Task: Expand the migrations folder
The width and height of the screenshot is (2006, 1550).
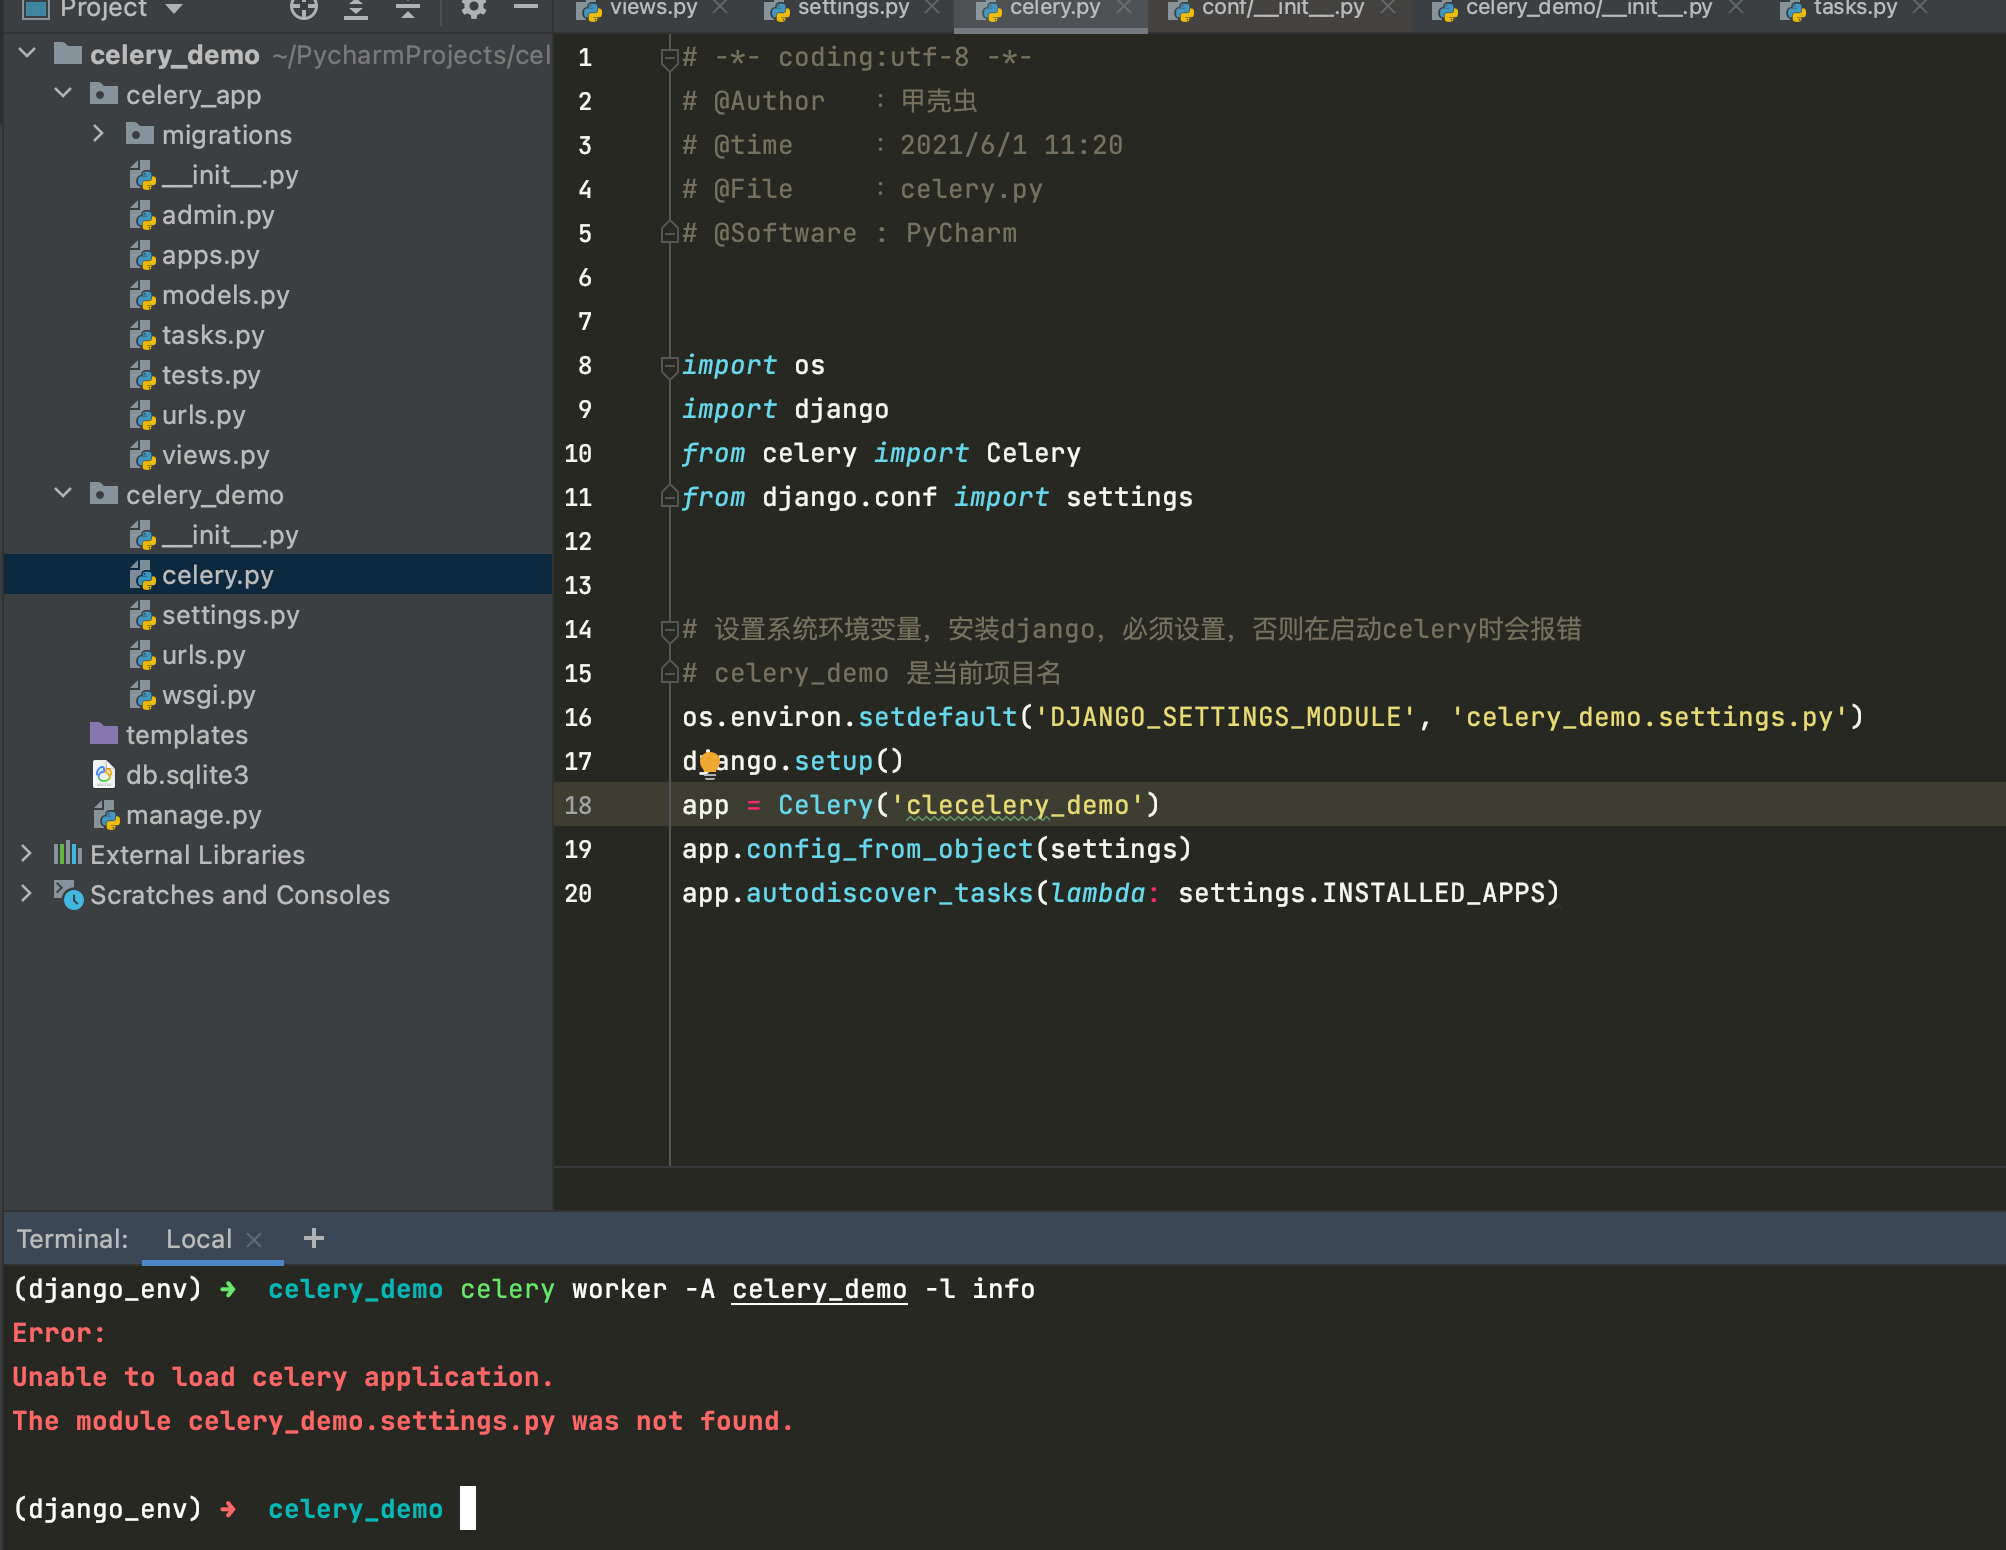Action: pos(98,134)
